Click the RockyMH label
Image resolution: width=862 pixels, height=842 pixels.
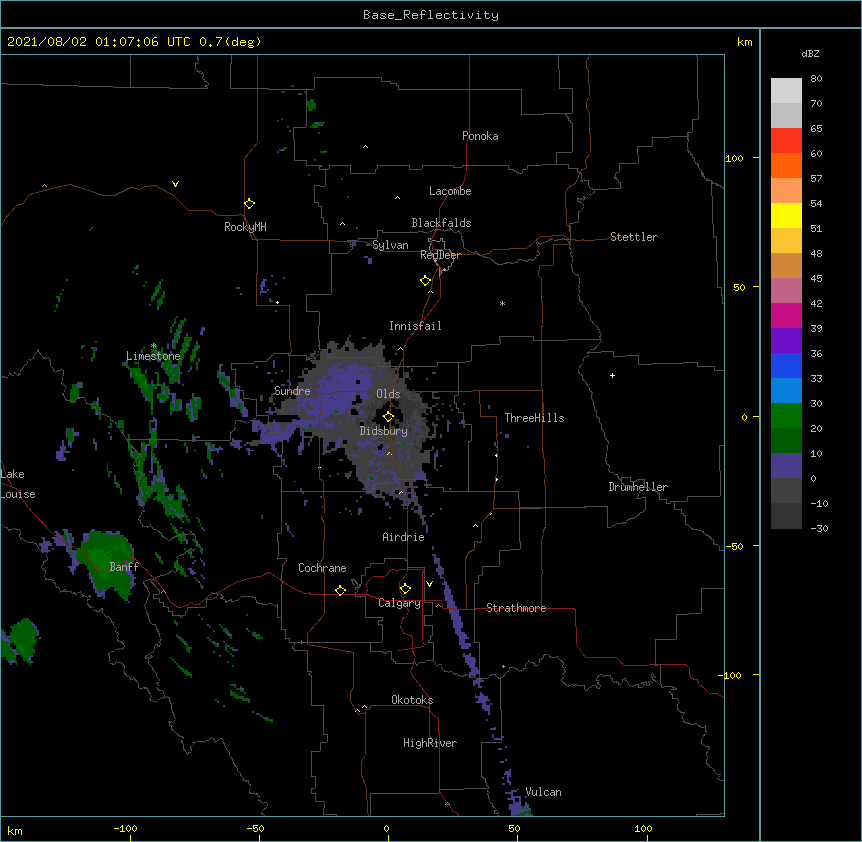pos(245,227)
